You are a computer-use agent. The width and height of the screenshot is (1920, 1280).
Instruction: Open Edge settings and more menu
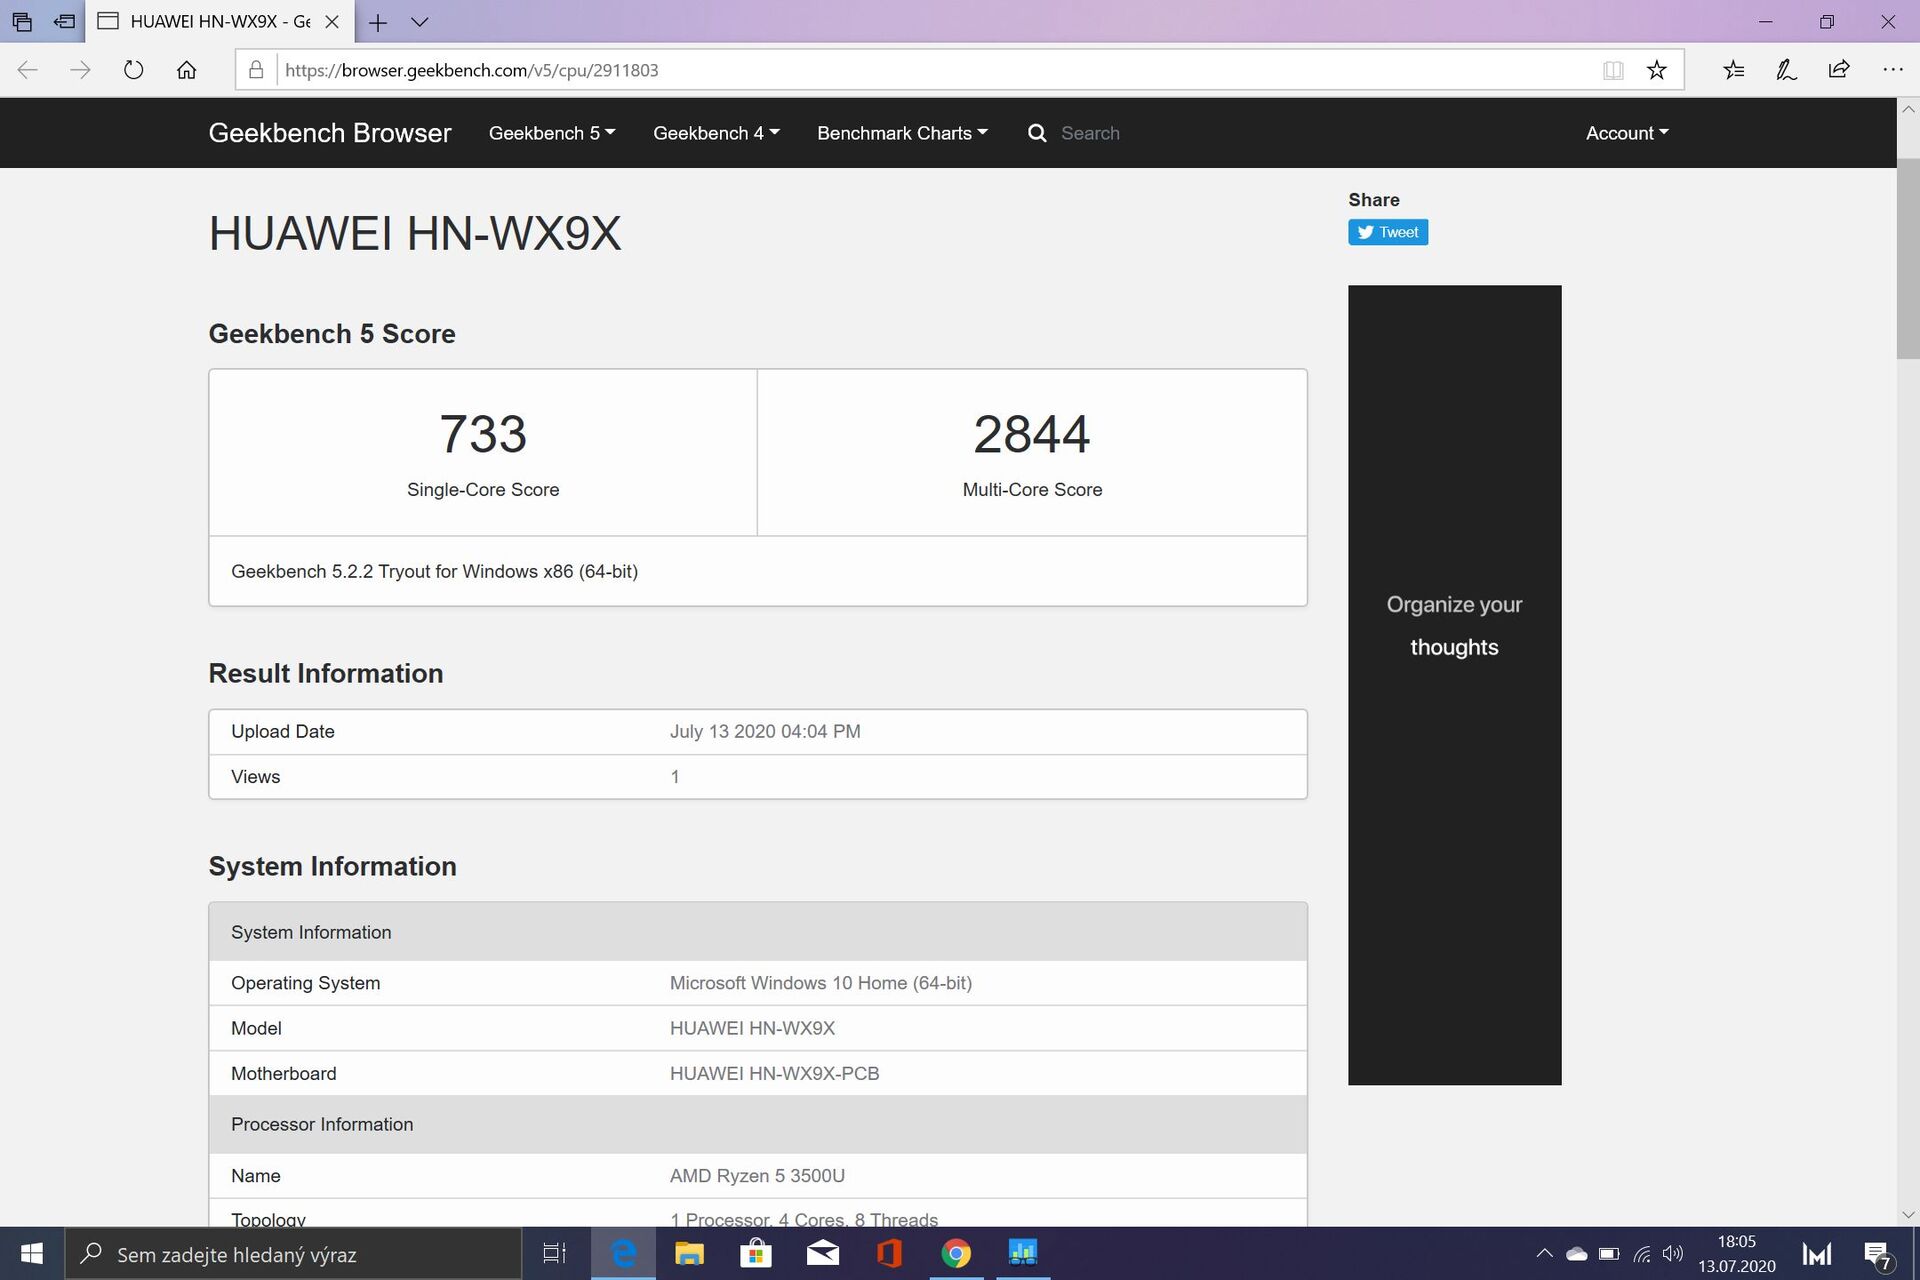(x=1892, y=70)
